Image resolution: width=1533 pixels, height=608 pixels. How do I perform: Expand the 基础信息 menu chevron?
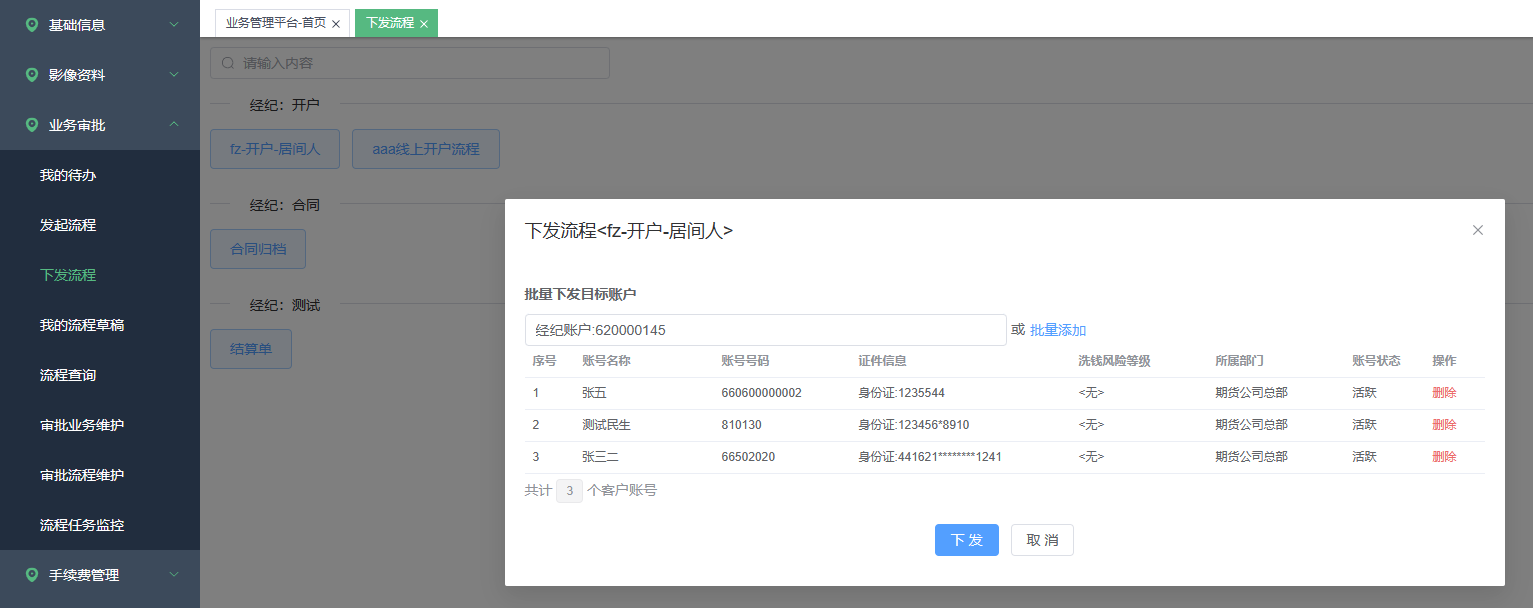[x=174, y=24]
